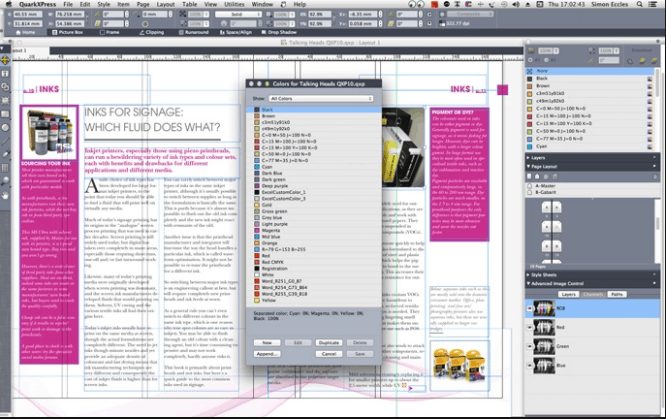Image resolution: width=666 pixels, height=419 pixels.
Task: Toggle visibility of the Red channel
Action: pyautogui.click(x=530, y=327)
